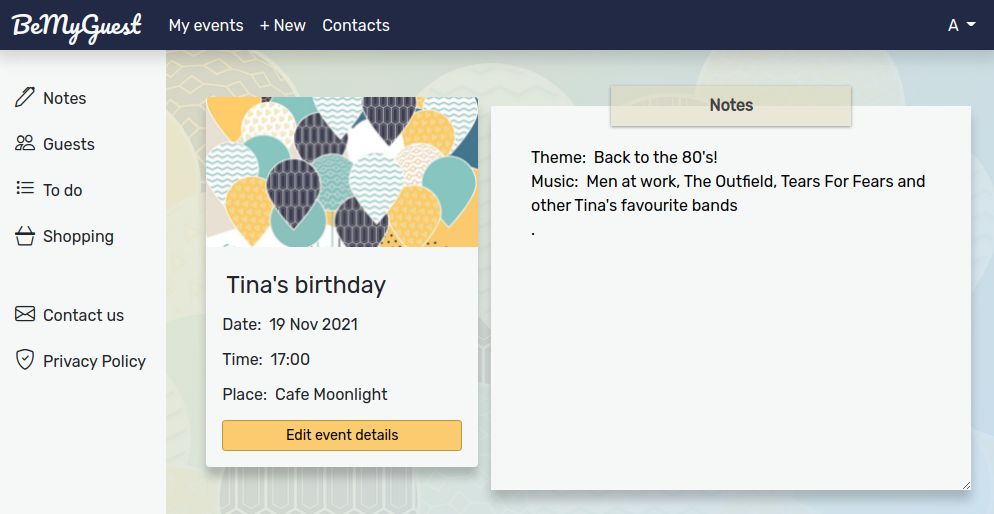This screenshot has height=514, width=994.
Task: Click the Theme: Back to the 80's! line
Action: 624,157
